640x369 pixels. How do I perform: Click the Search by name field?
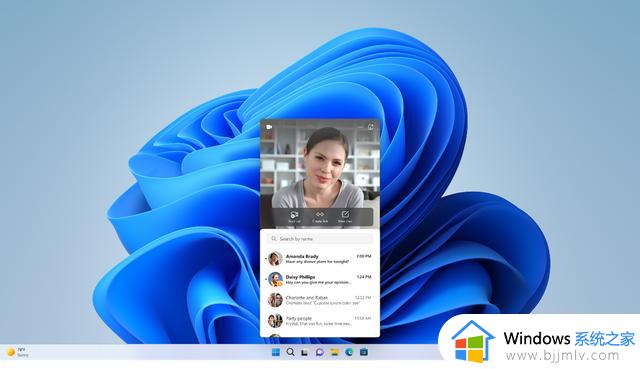coord(320,238)
